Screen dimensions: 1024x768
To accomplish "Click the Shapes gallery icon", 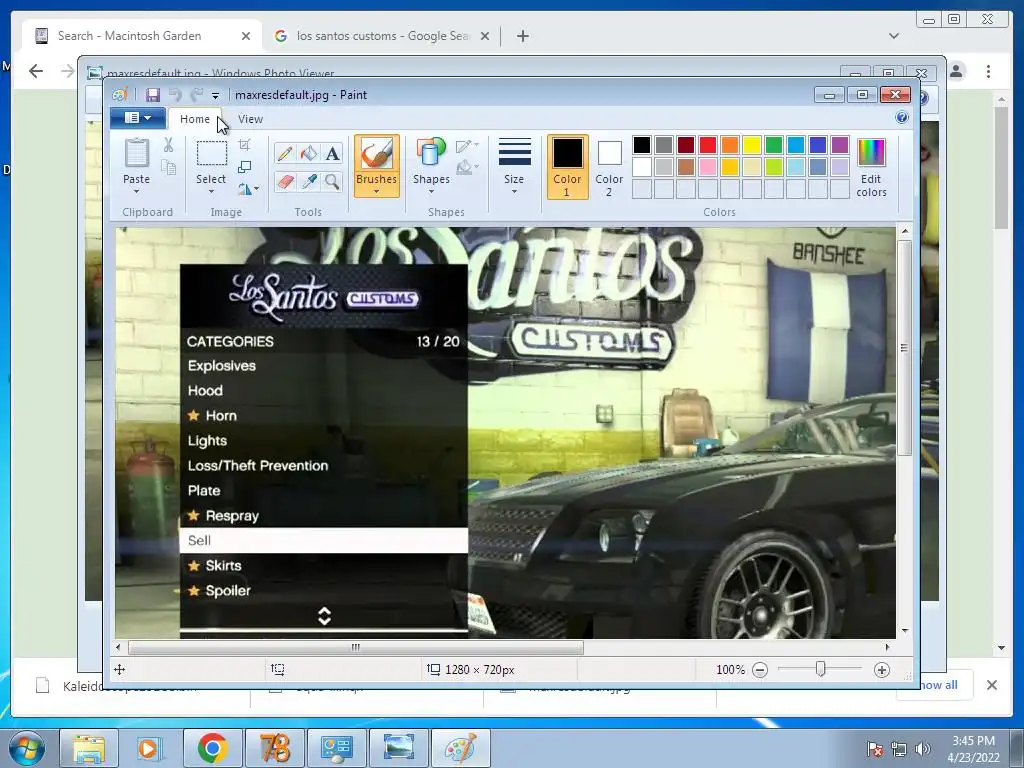I will click(431, 153).
